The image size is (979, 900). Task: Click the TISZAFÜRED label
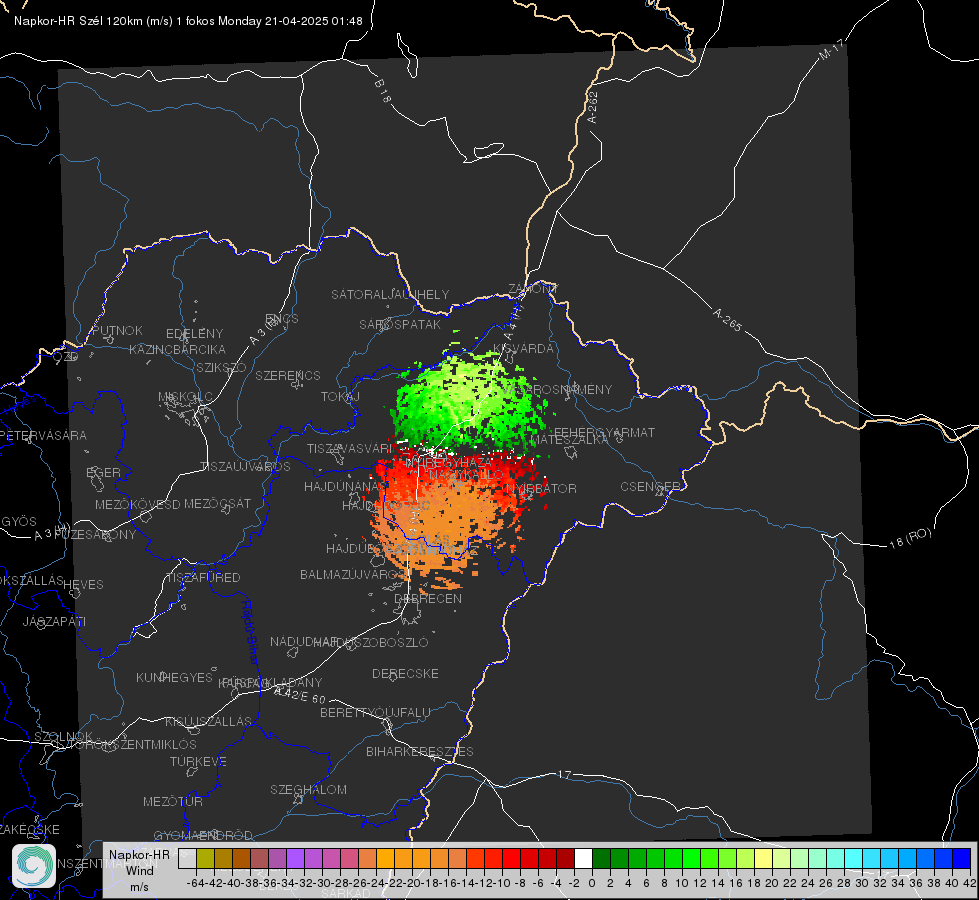coord(203,578)
